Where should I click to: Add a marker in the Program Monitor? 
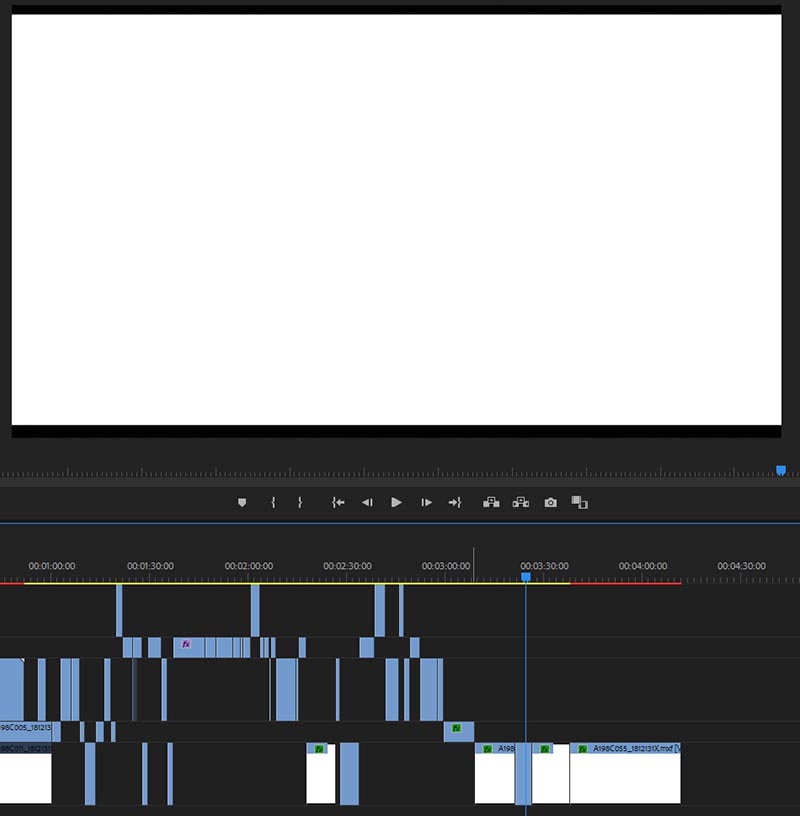242,502
